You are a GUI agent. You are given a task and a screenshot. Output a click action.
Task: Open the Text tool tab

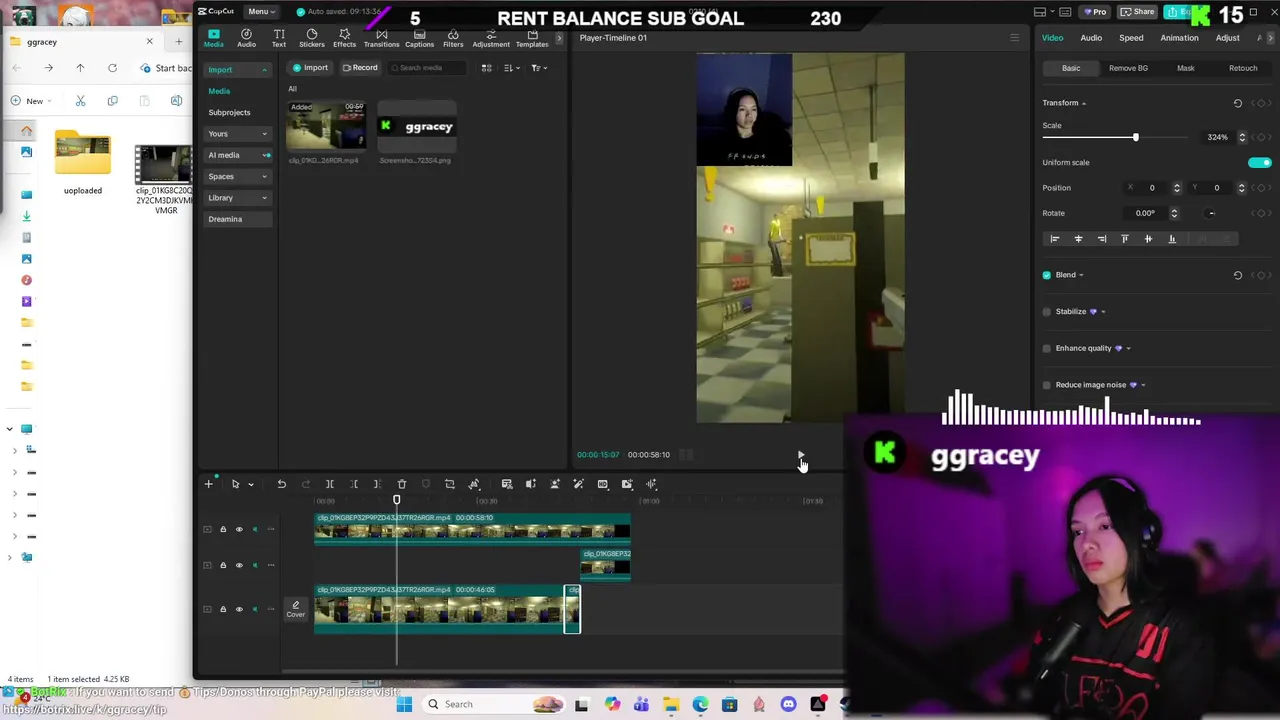pyautogui.click(x=279, y=38)
